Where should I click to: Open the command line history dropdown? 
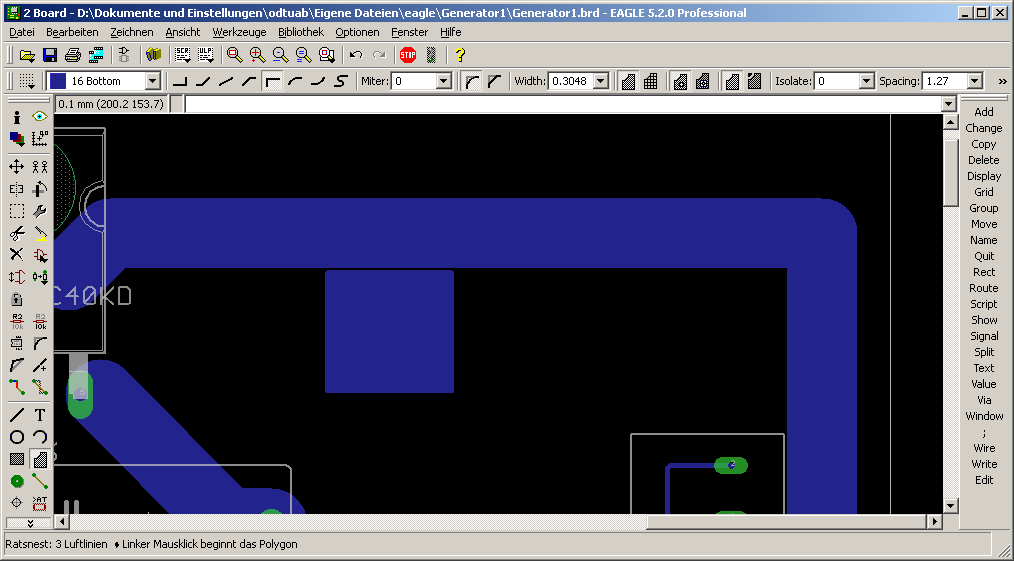(x=949, y=103)
